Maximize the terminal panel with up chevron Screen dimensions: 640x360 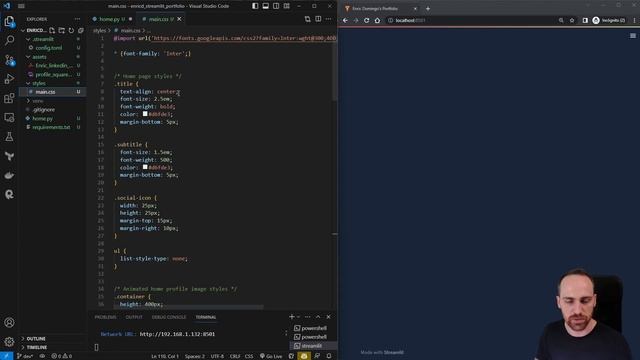click(318, 317)
